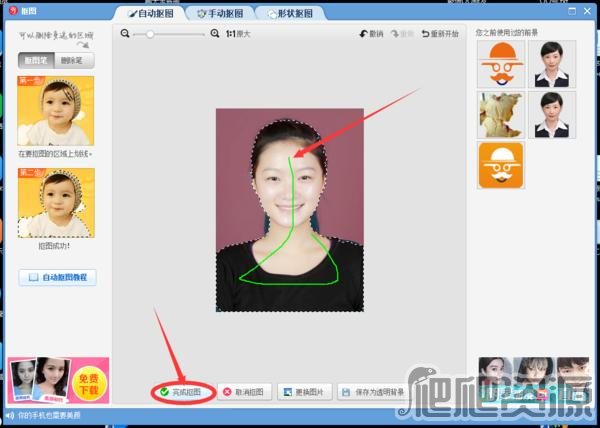Viewport: 600px width, 428px height.
Task: Click the portrait photo on the canvas
Action: 290,210
